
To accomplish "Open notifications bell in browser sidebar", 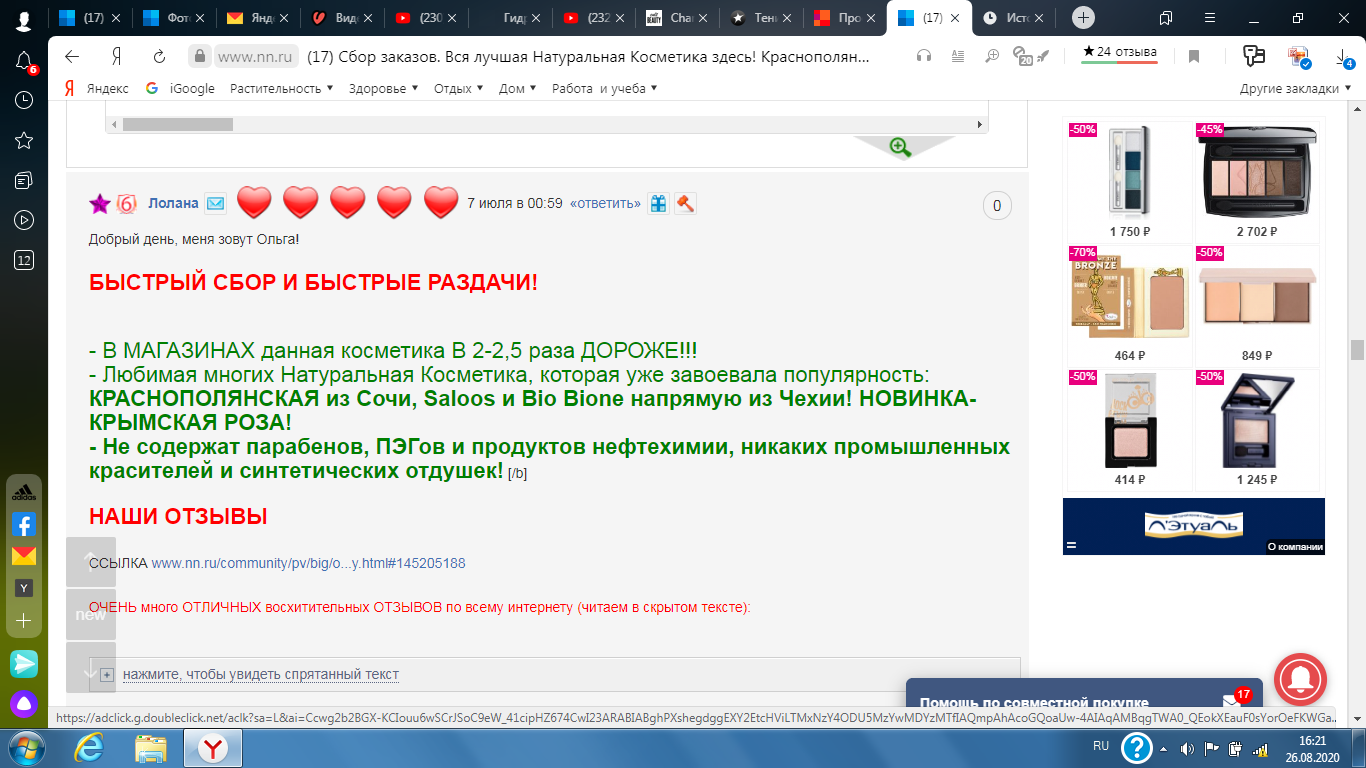I will pos(24,61).
